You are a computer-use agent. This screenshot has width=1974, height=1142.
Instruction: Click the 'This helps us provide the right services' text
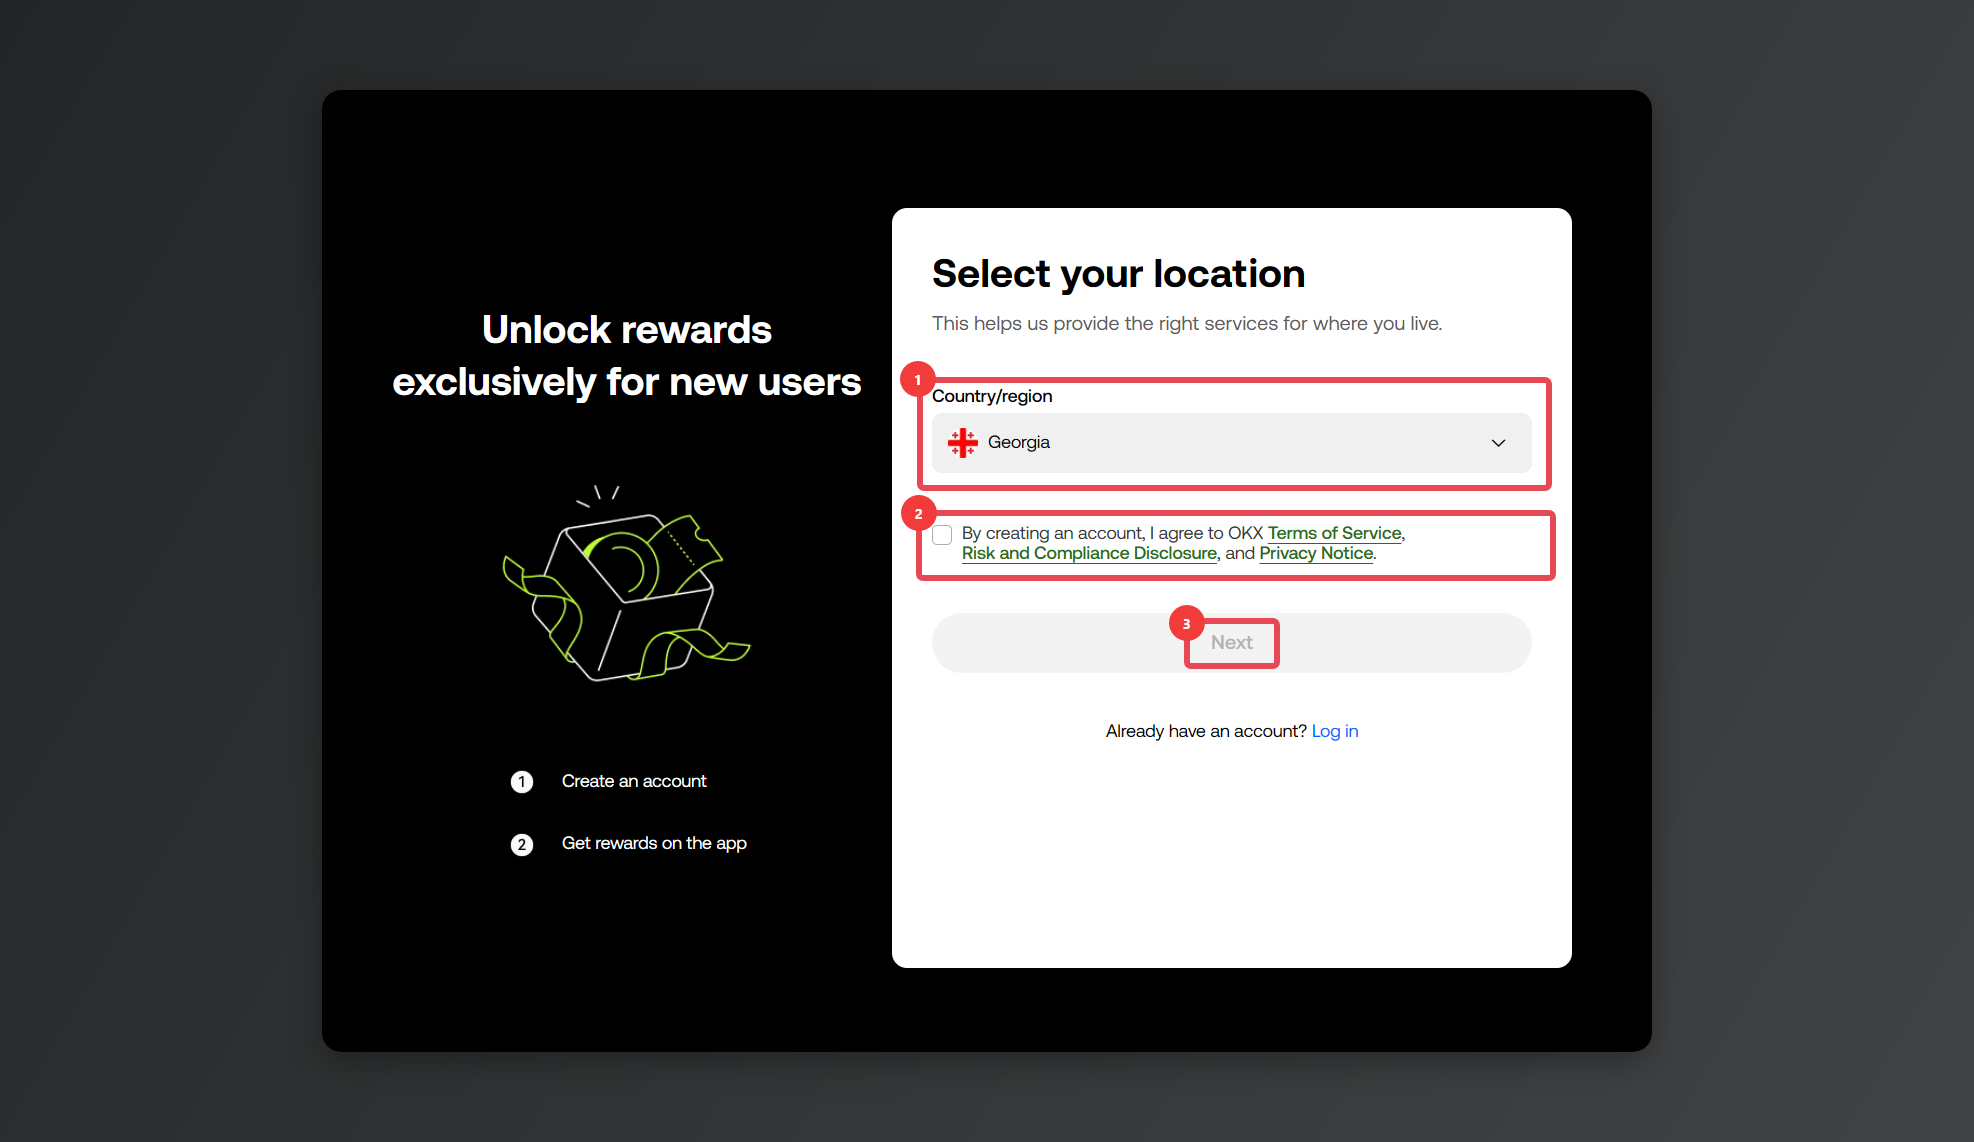[1187, 323]
